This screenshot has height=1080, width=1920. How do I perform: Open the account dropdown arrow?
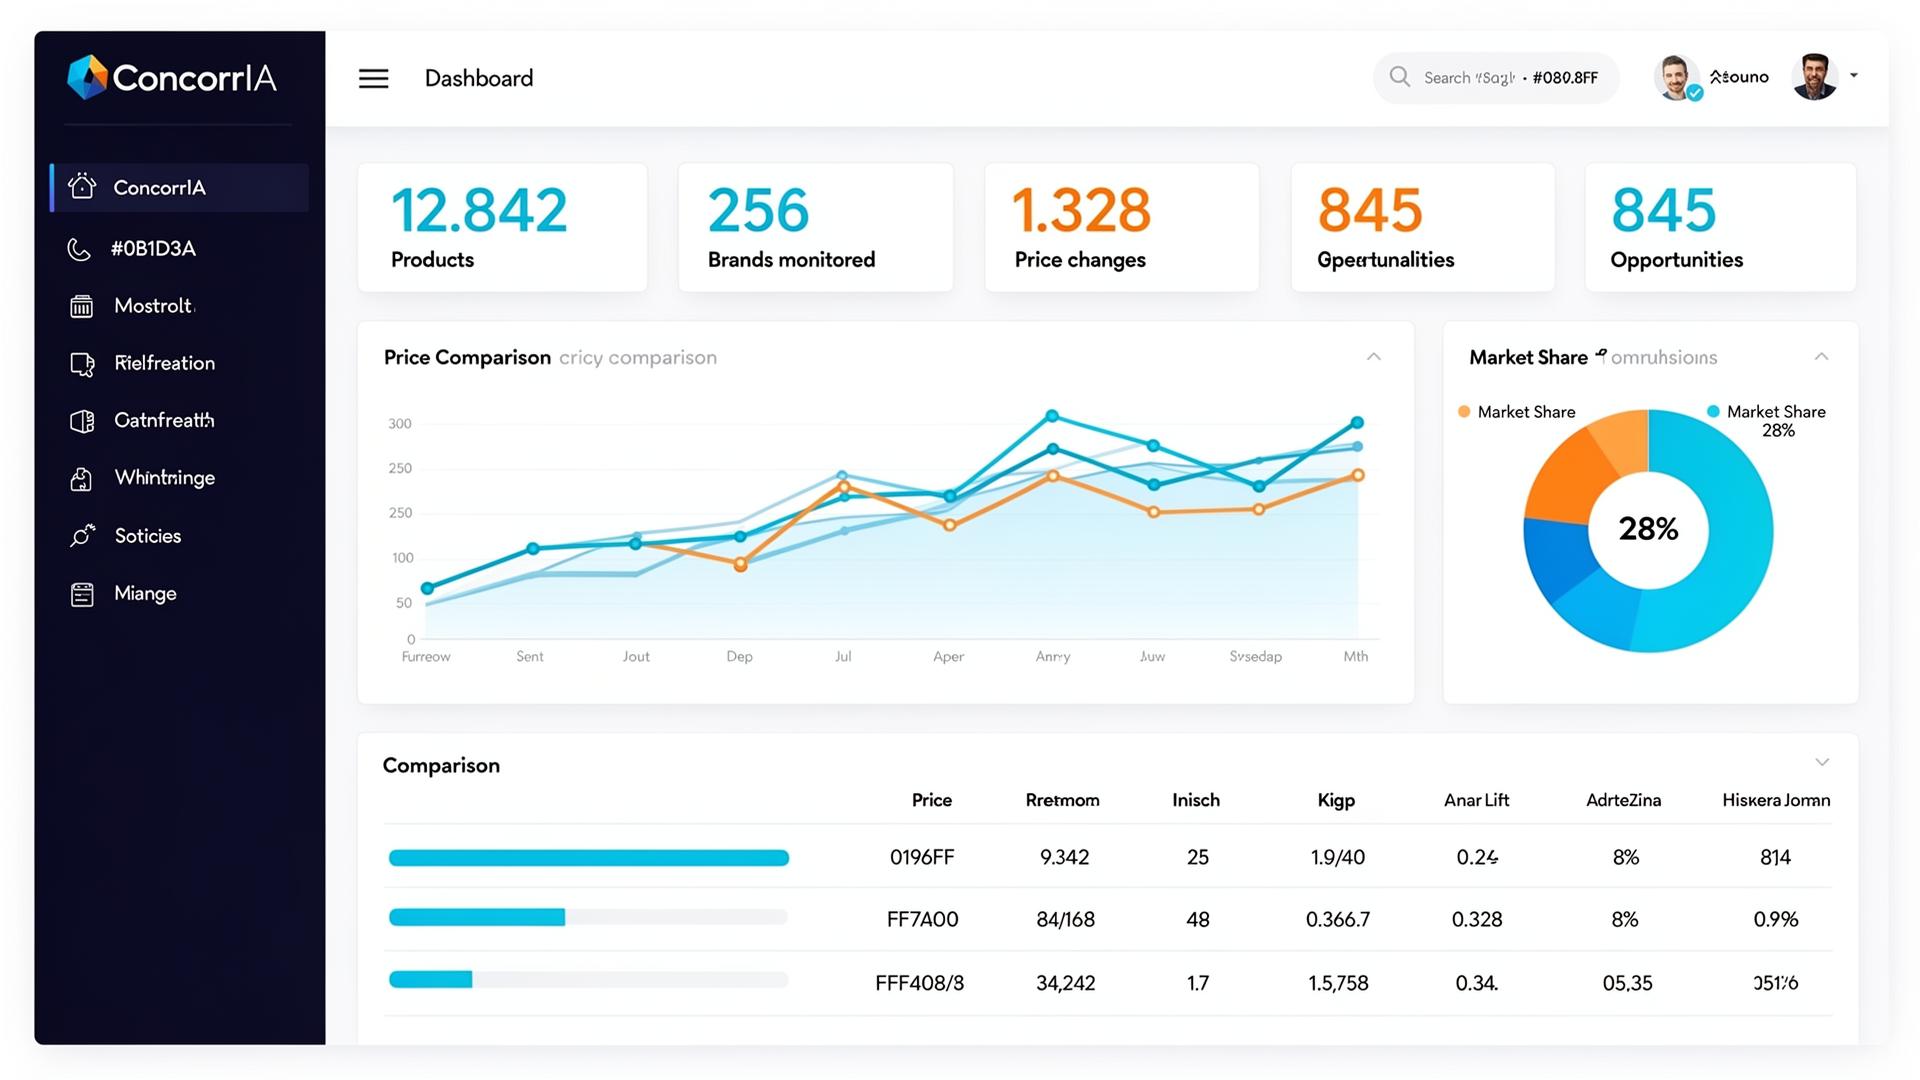pos(1854,76)
